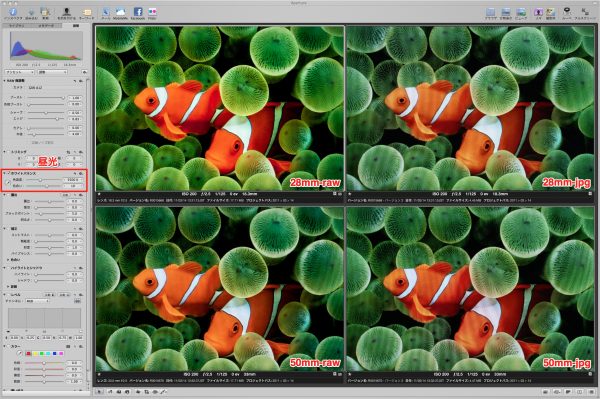600x399 pixels.
Task: Collapse the enhance (補正) section
Action: tap(4, 228)
